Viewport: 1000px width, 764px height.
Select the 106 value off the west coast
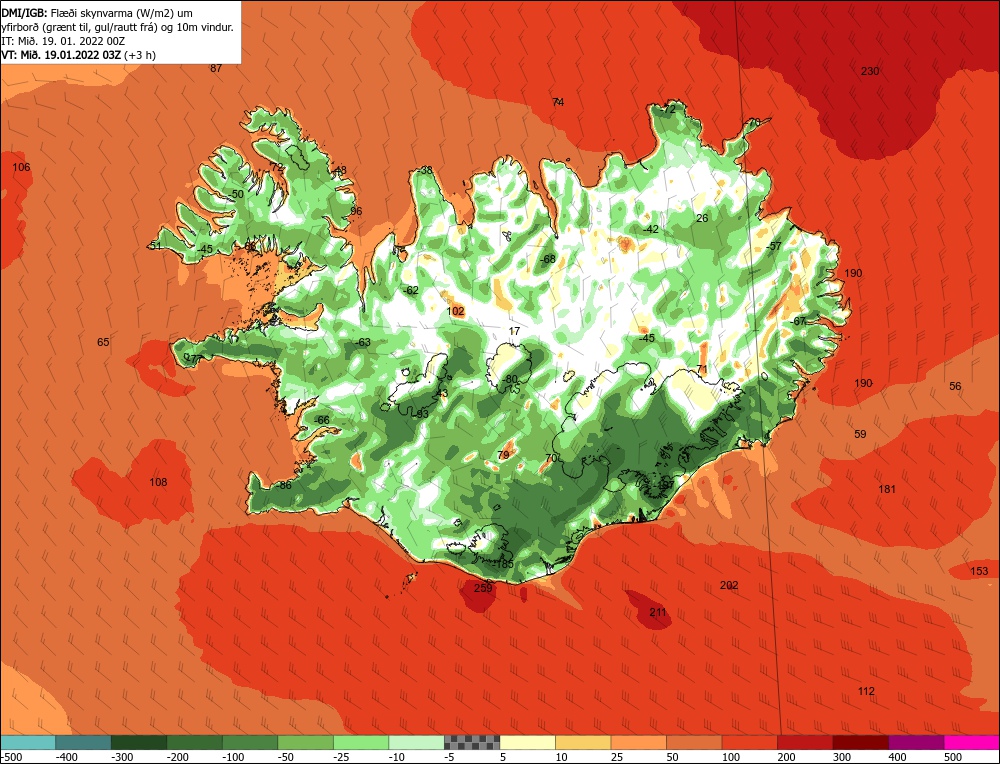click(x=21, y=167)
